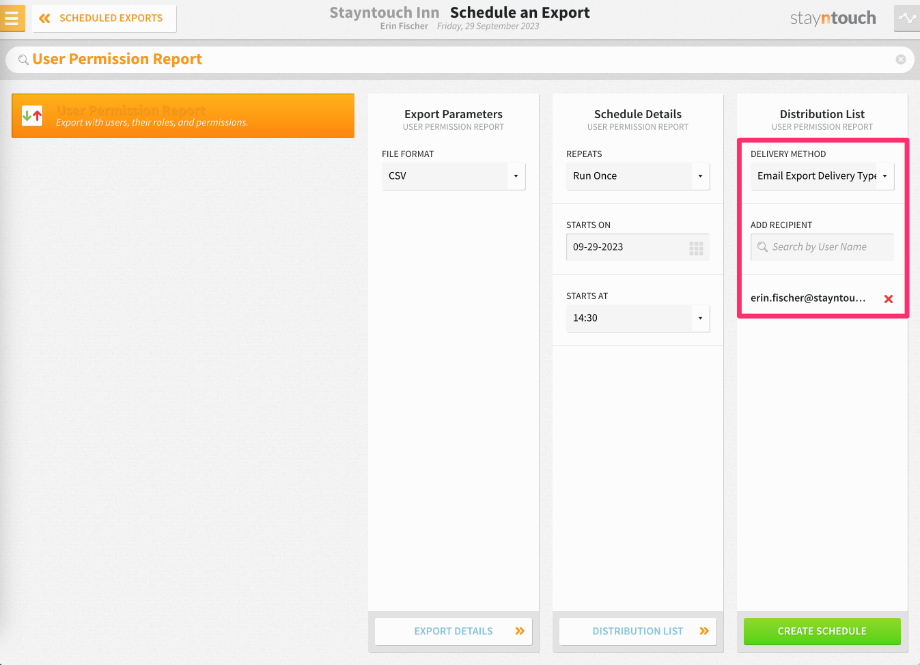Viewport: 920px width, 665px height.
Task: Click the Distribution List button
Action: (638, 631)
